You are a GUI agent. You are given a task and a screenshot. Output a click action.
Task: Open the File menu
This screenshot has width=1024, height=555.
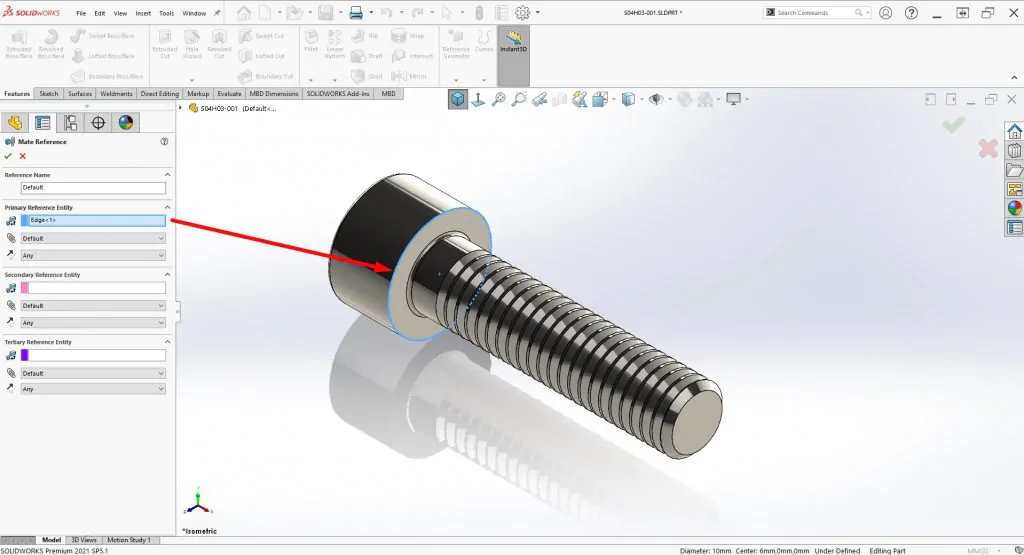81,13
